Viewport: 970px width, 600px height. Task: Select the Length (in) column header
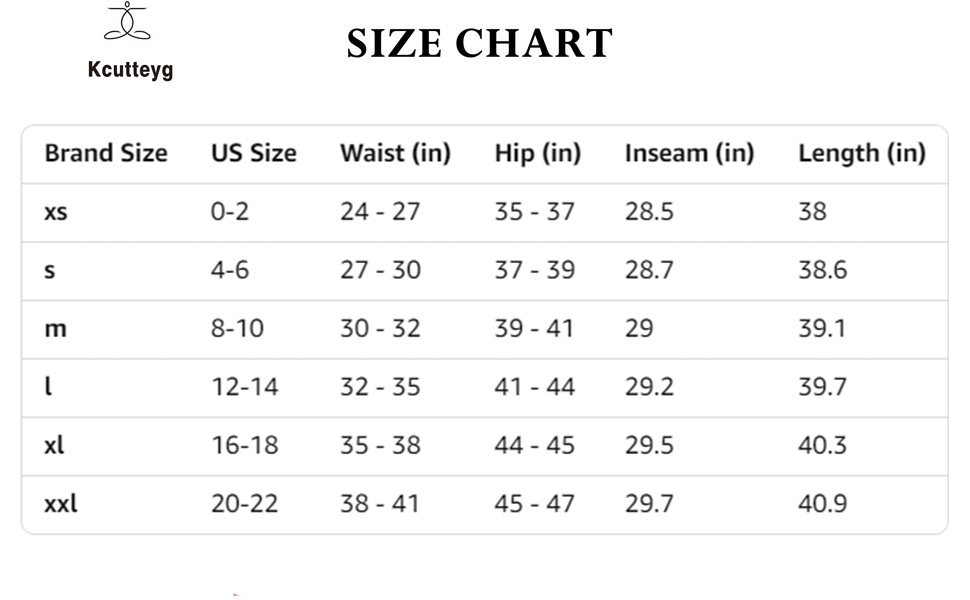click(x=861, y=154)
